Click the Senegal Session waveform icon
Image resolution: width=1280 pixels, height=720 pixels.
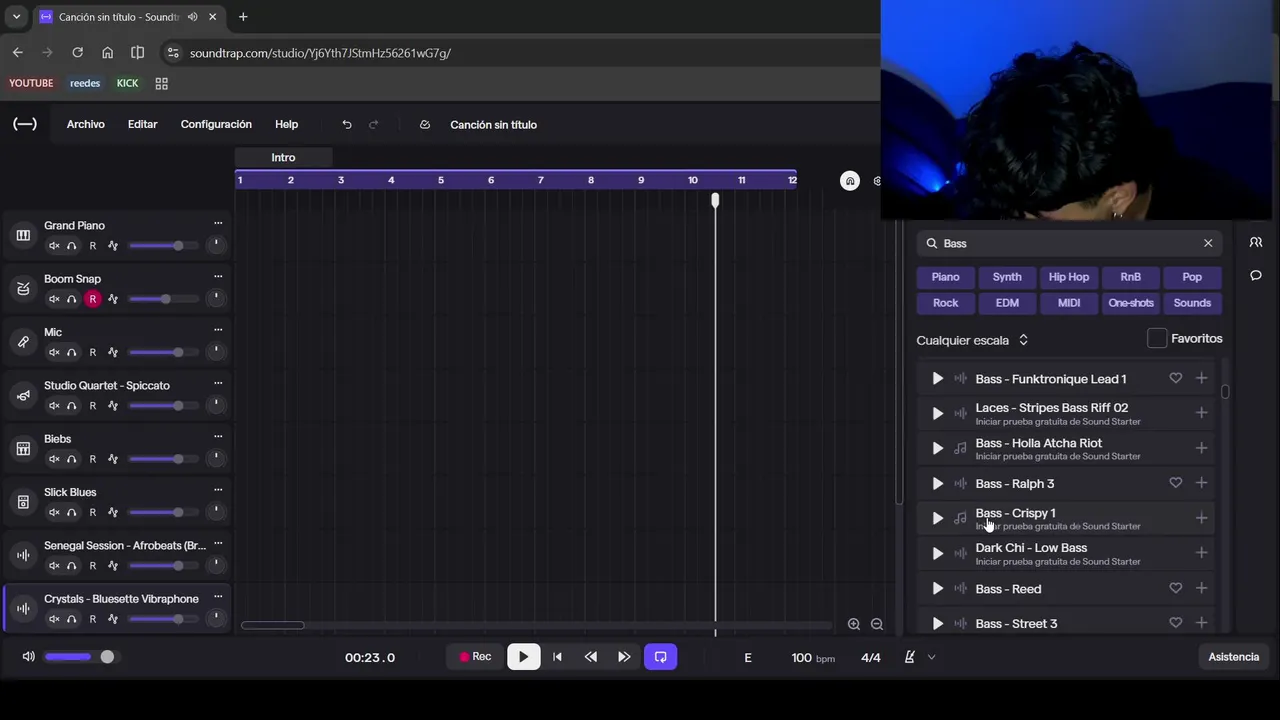[x=23, y=555]
